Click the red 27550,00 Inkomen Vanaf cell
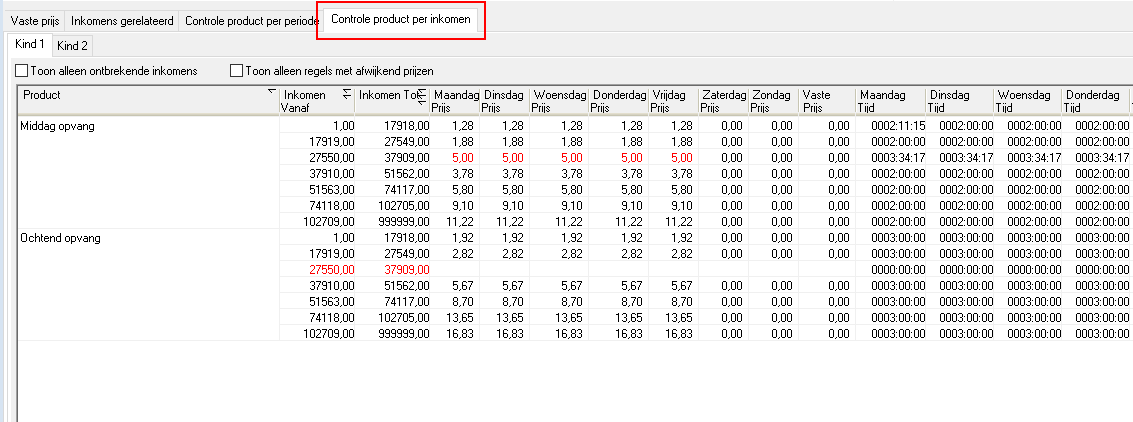This screenshot has height=422, width=1133. (x=331, y=270)
